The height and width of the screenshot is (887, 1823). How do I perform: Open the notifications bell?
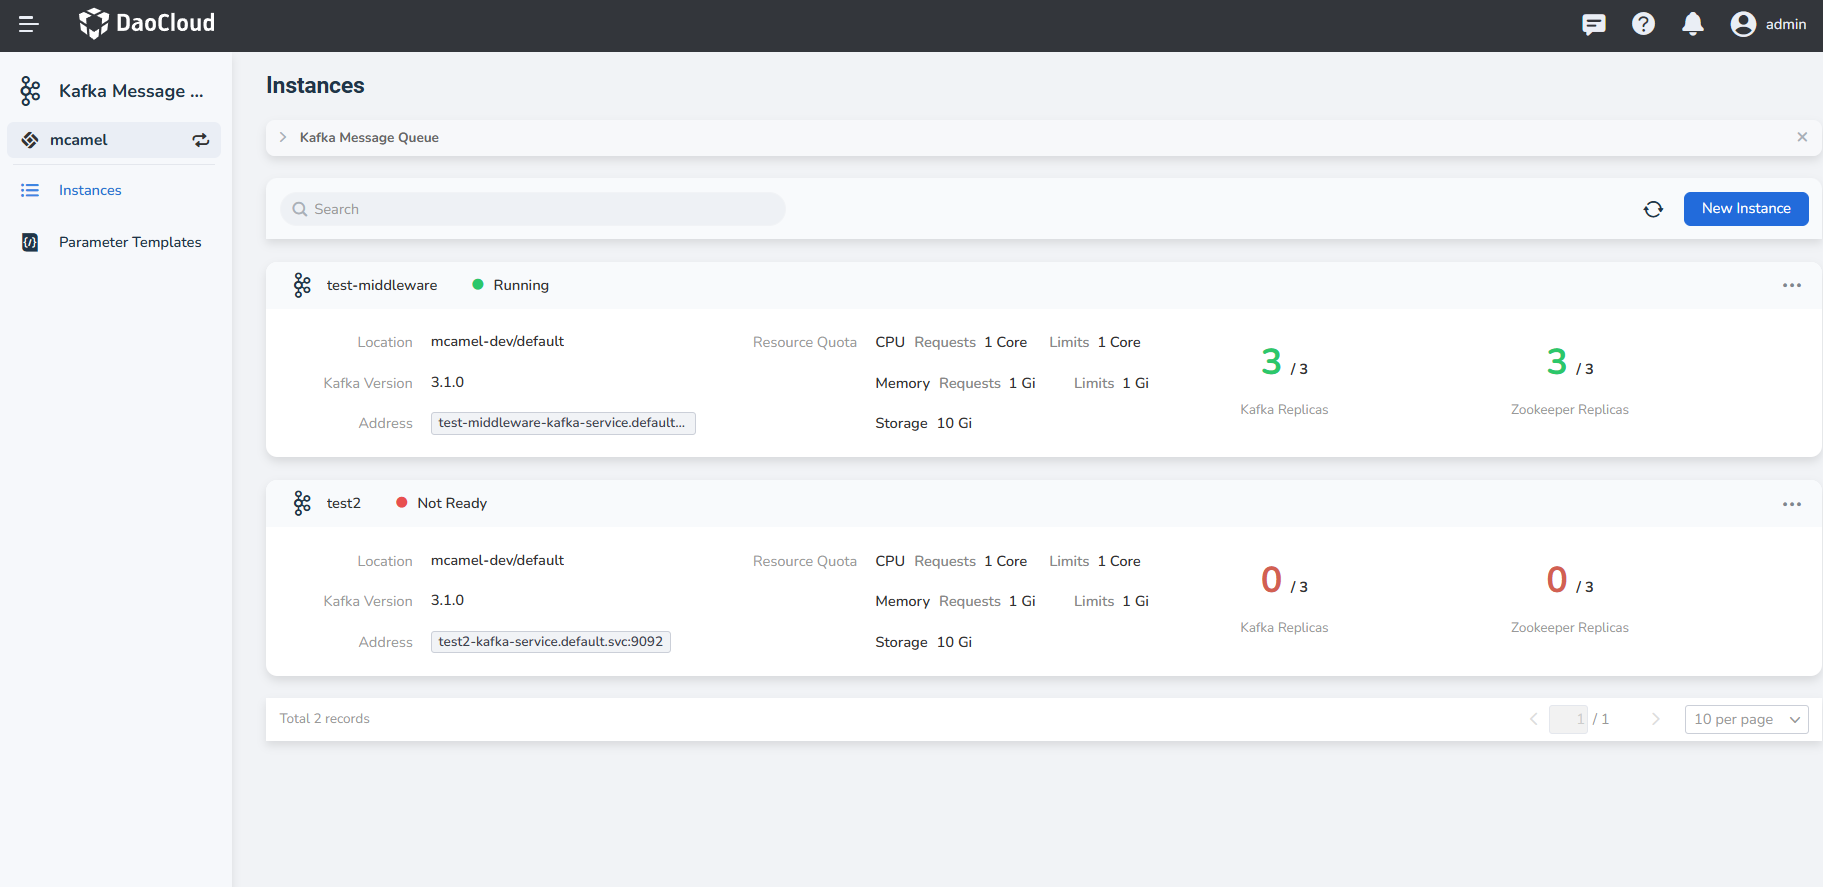[x=1693, y=24]
